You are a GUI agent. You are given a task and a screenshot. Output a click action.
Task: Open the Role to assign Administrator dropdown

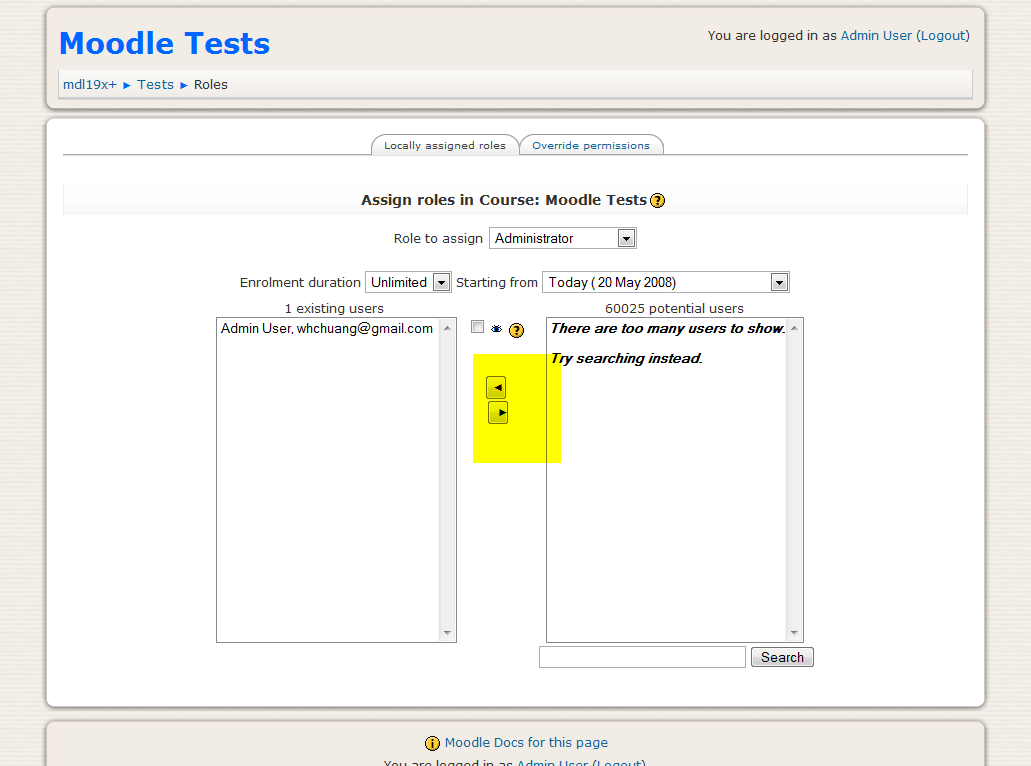click(562, 238)
